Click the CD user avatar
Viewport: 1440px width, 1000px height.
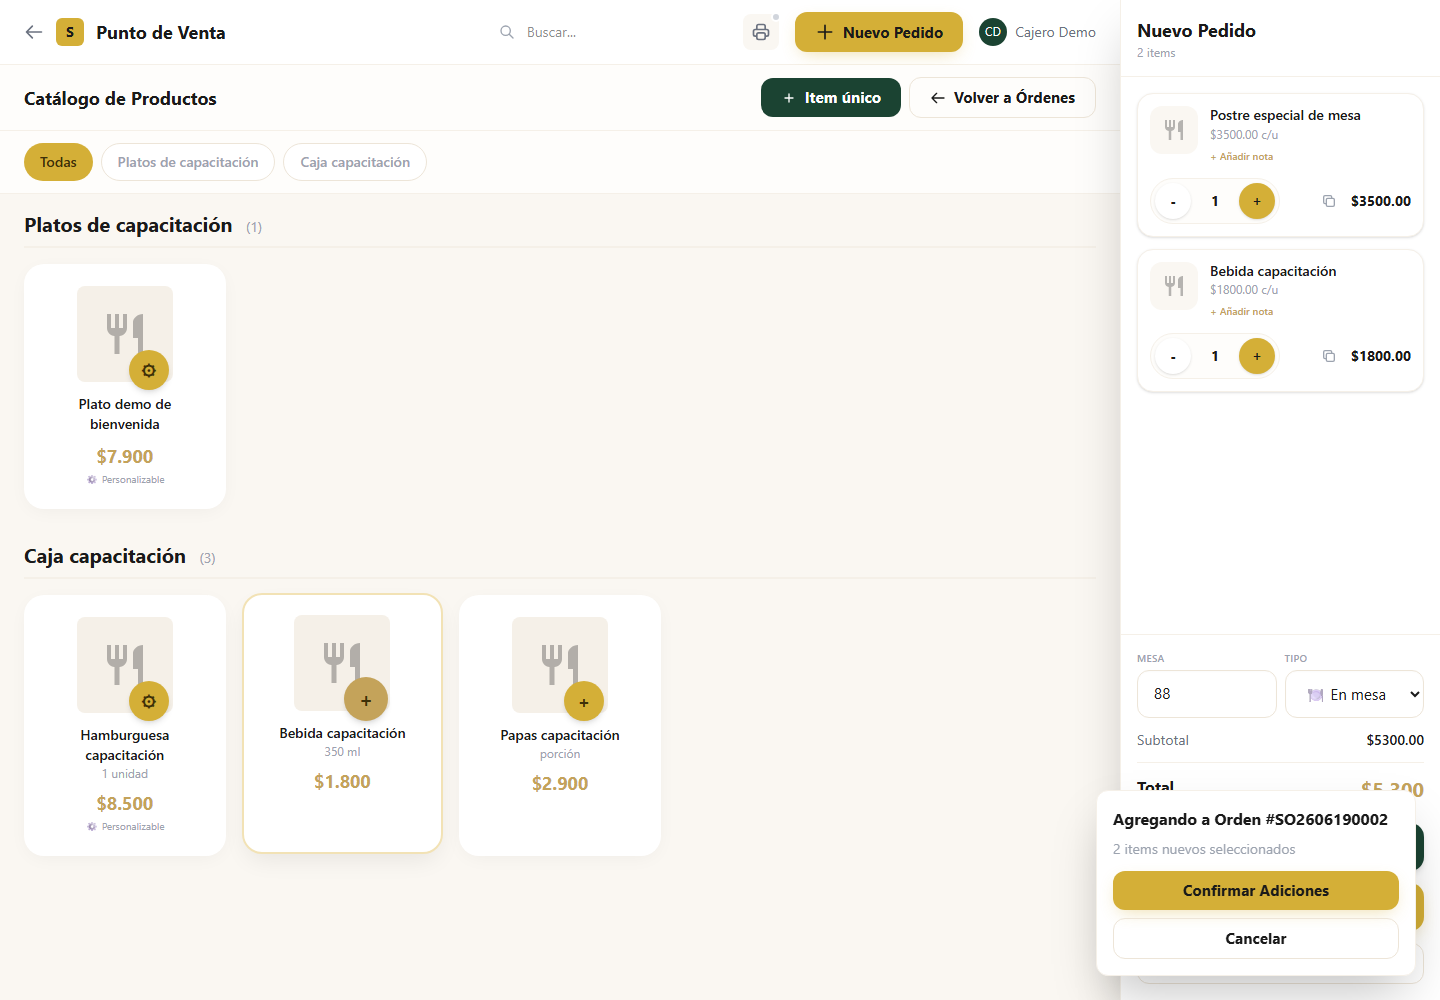pyautogui.click(x=993, y=32)
